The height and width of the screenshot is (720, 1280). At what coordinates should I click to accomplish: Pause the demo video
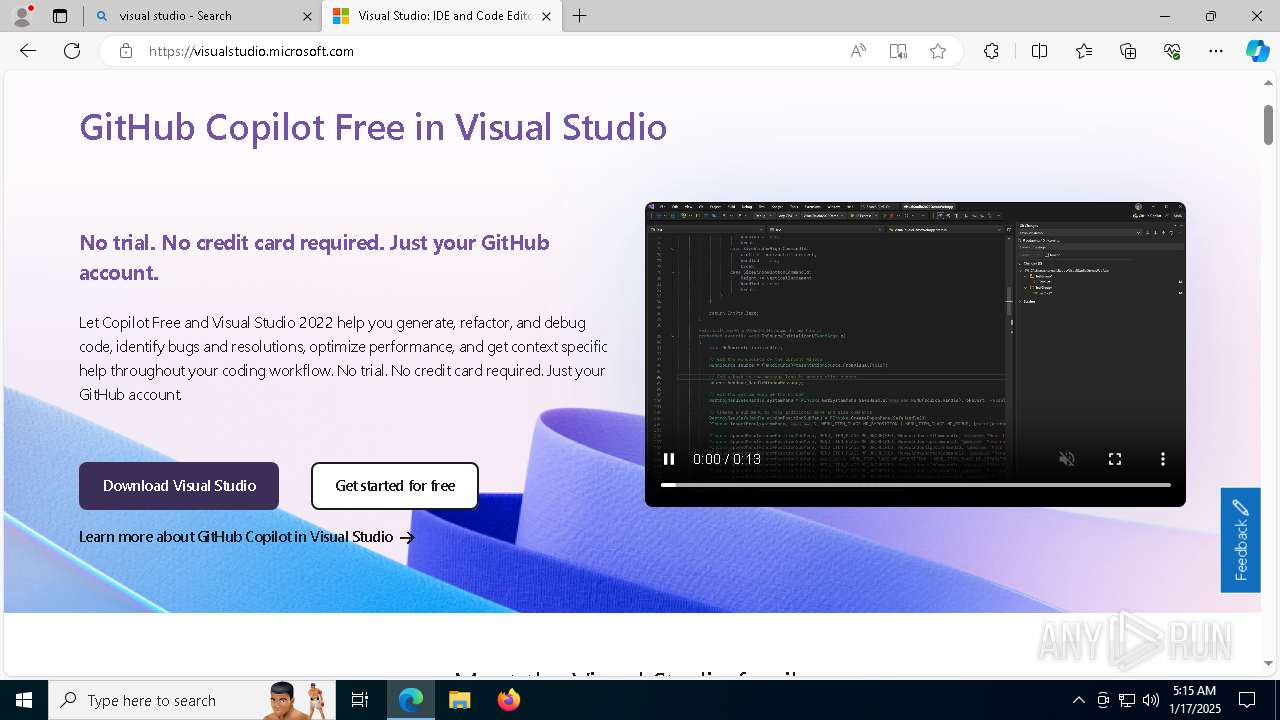tap(669, 459)
